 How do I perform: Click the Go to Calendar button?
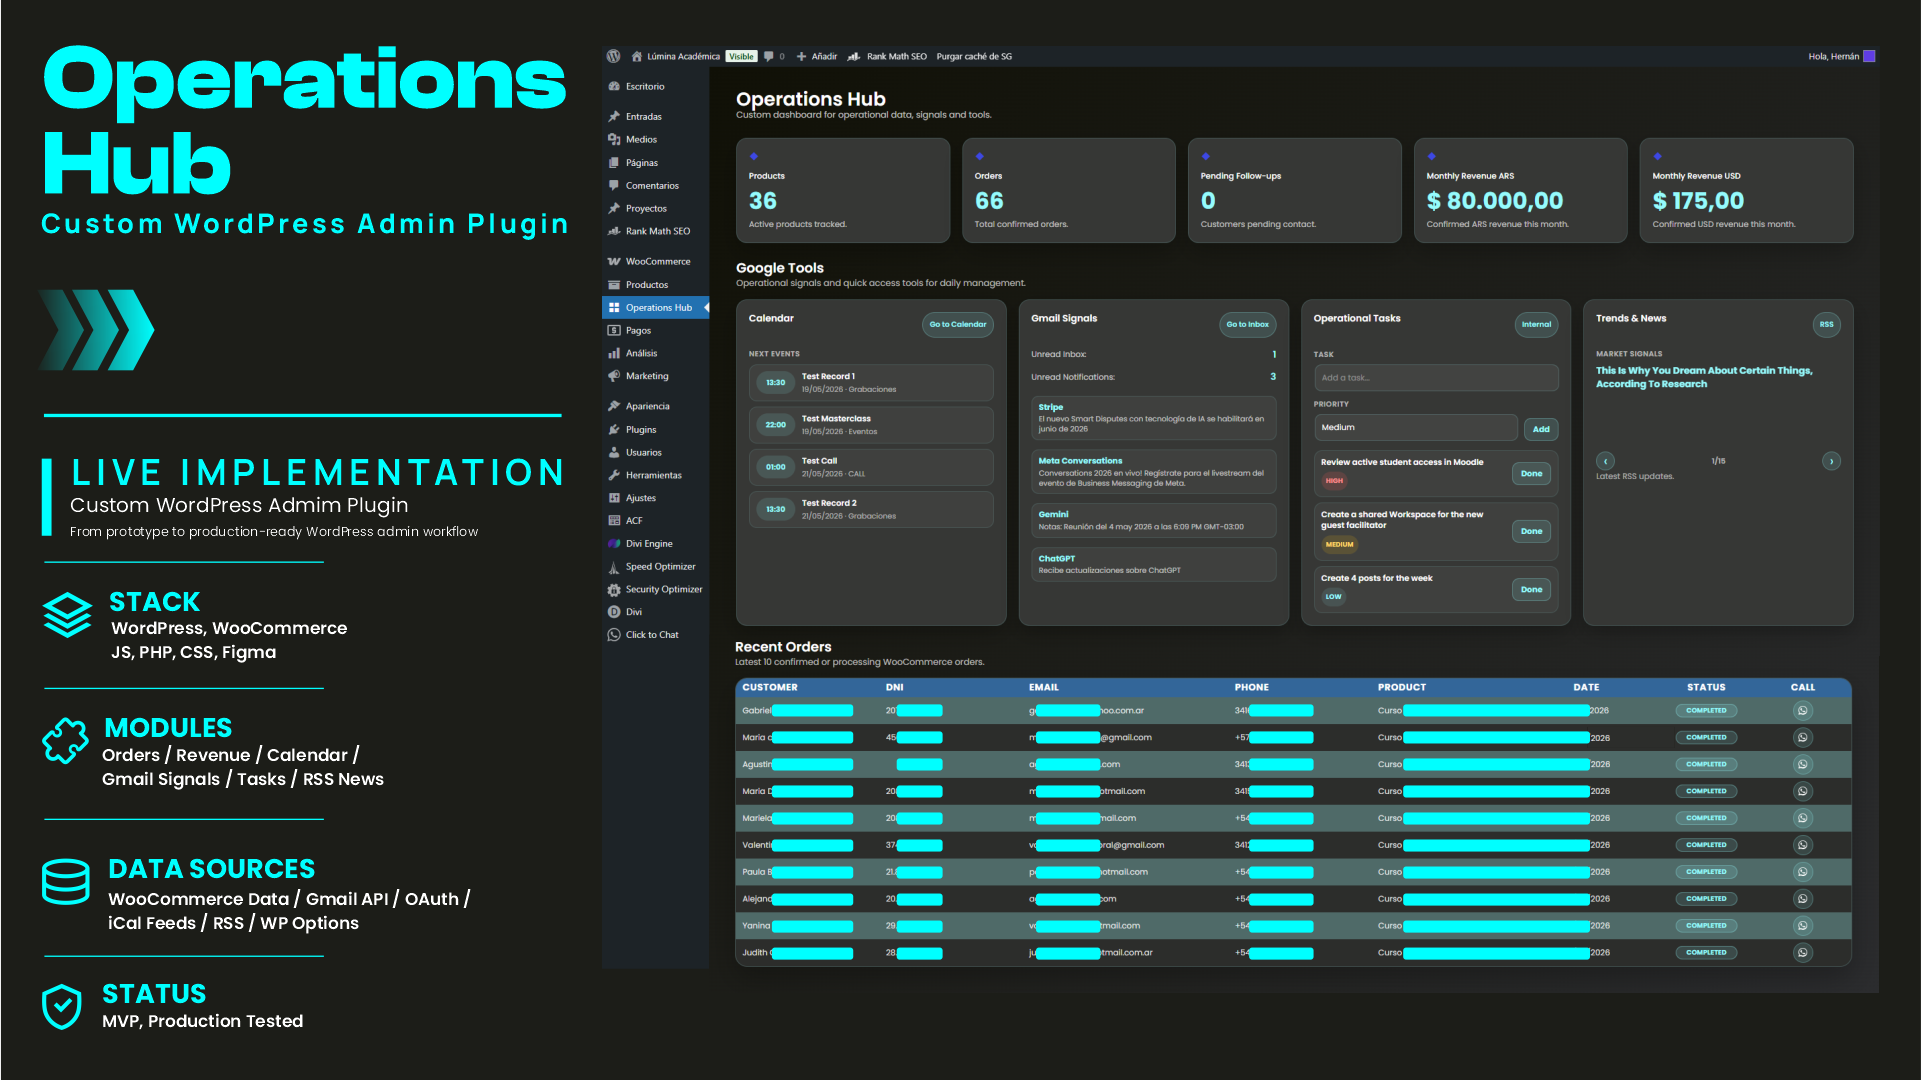point(957,325)
